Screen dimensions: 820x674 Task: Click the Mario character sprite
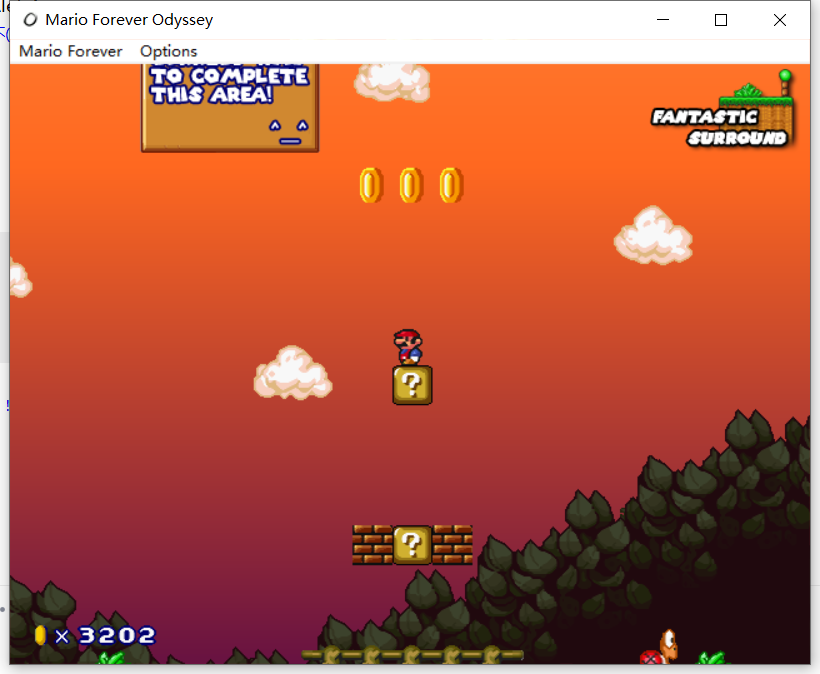pyautogui.click(x=408, y=347)
